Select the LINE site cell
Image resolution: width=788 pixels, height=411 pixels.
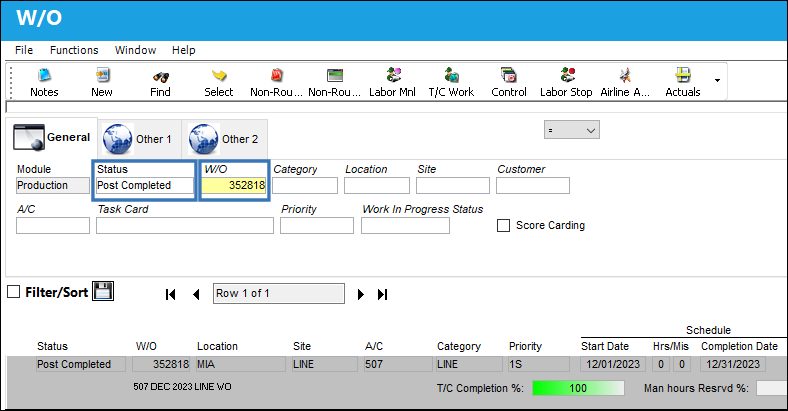[325, 364]
